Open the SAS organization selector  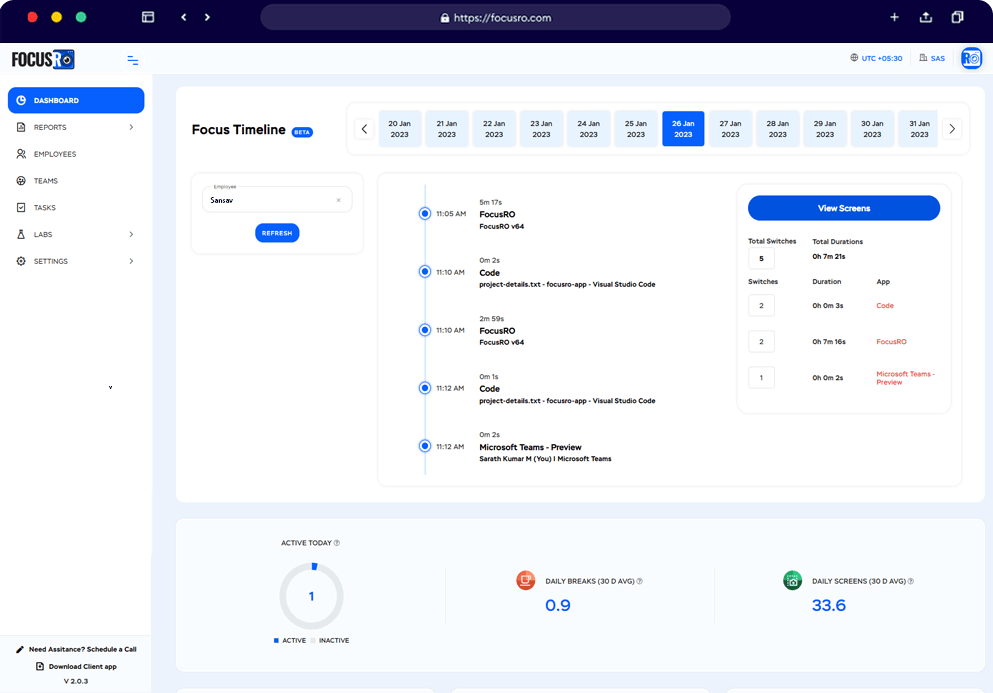coord(932,58)
